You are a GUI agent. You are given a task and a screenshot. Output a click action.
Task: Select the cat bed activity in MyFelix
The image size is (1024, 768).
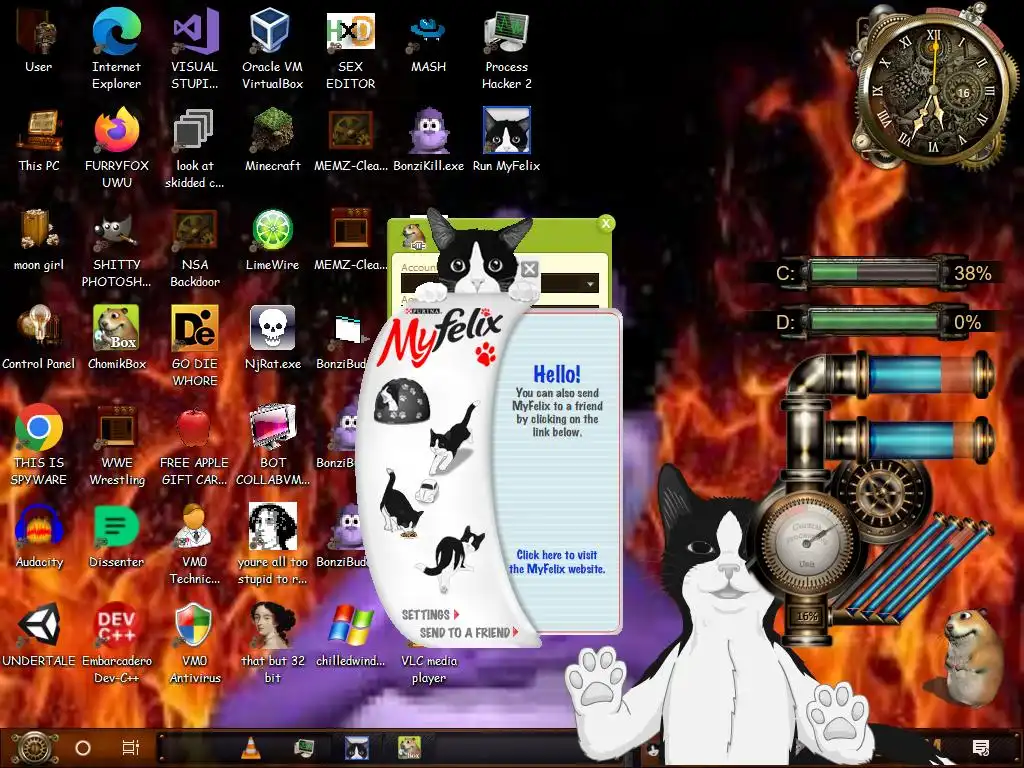pos(402,400)
